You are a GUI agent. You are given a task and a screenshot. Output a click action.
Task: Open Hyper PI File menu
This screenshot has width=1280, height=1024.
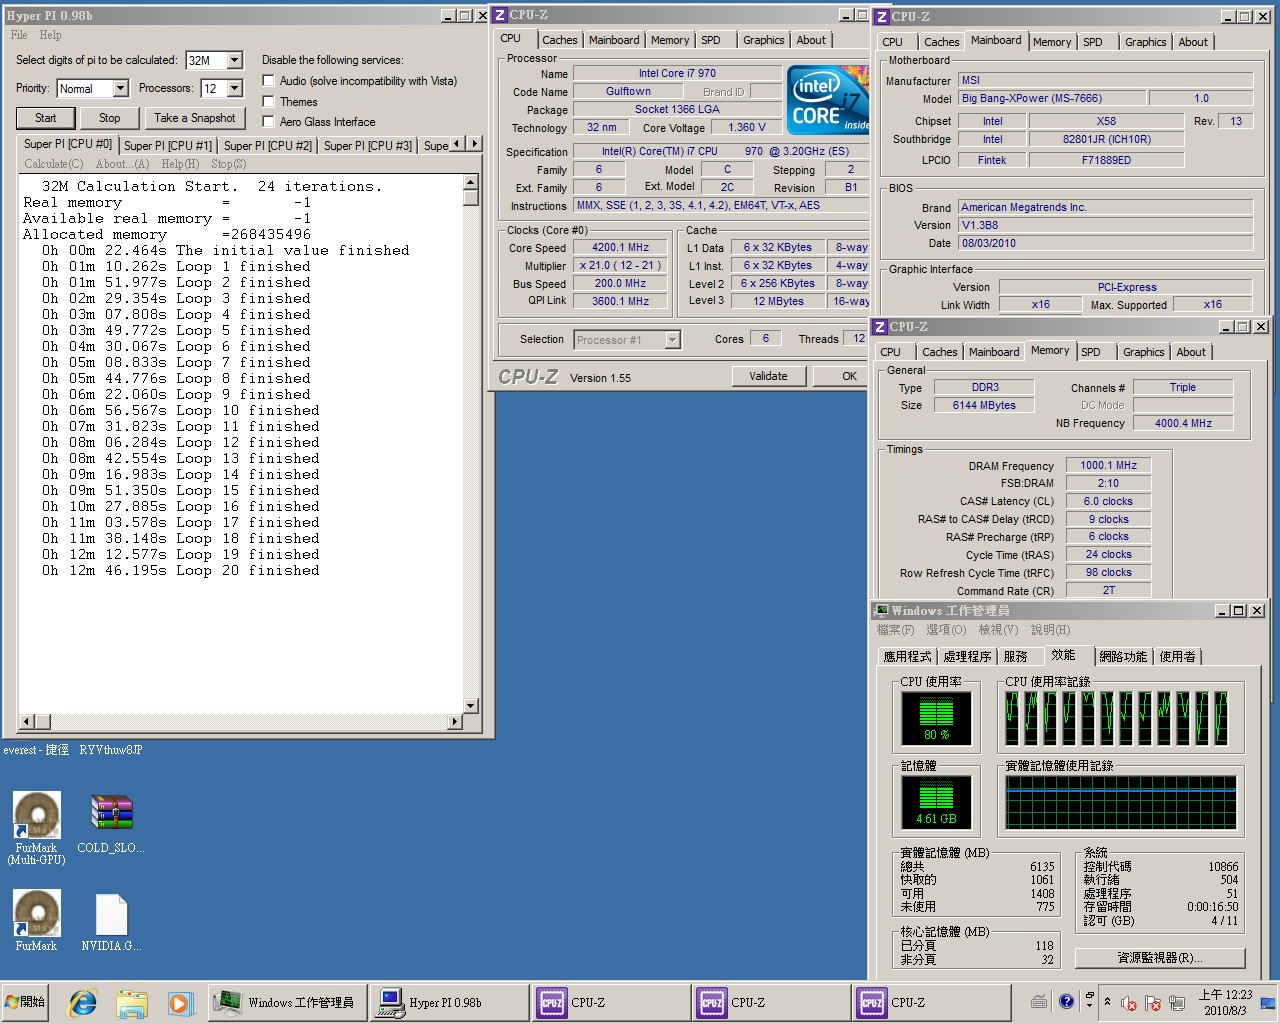click(x=19, y=35)
